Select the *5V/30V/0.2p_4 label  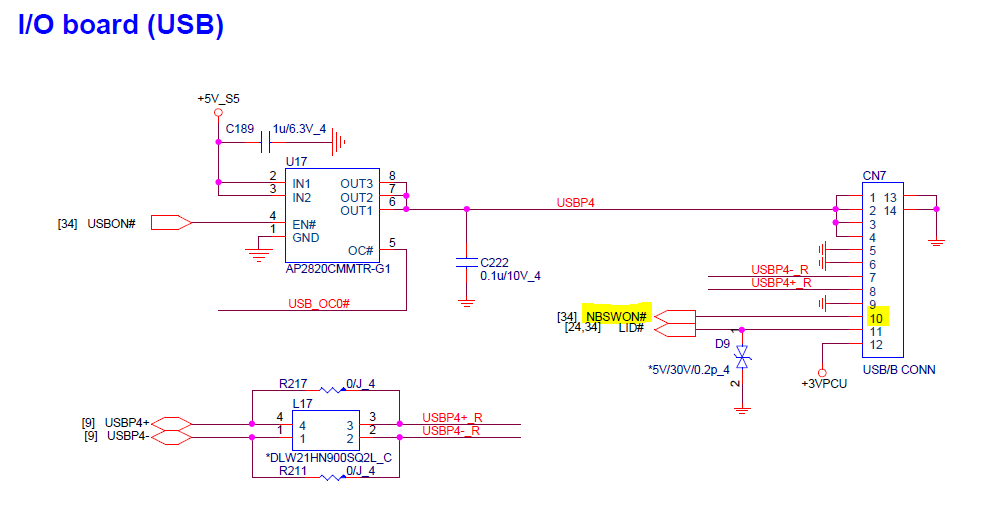(x=688, y=369)
